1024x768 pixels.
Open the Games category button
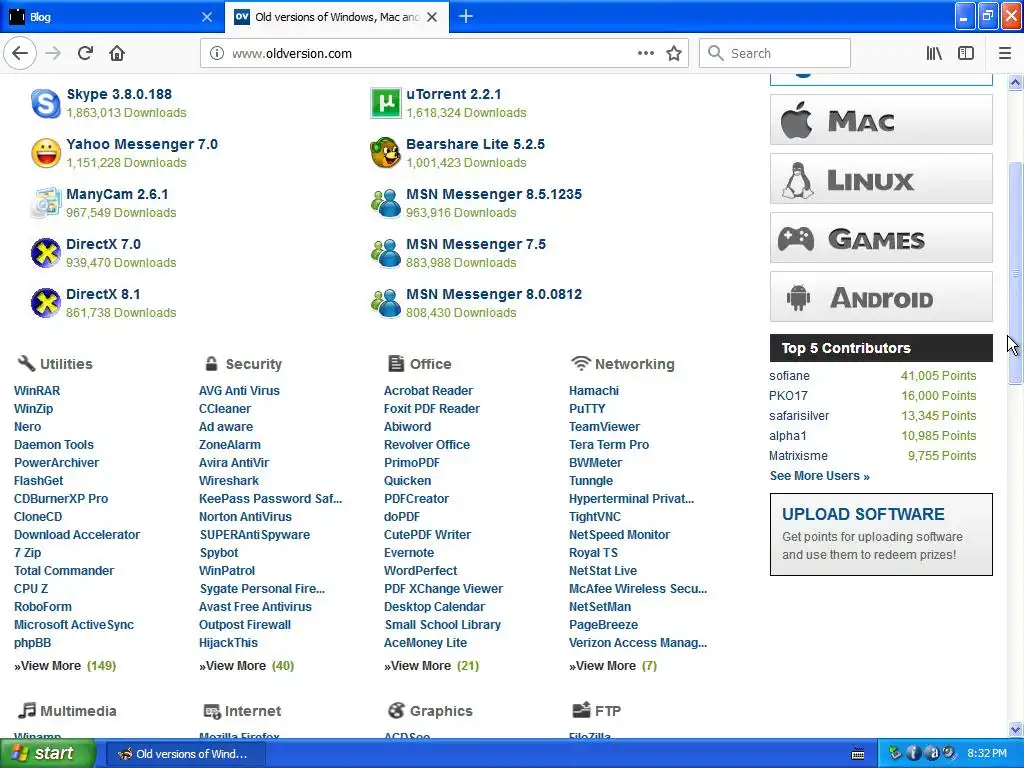click(881, 238)
